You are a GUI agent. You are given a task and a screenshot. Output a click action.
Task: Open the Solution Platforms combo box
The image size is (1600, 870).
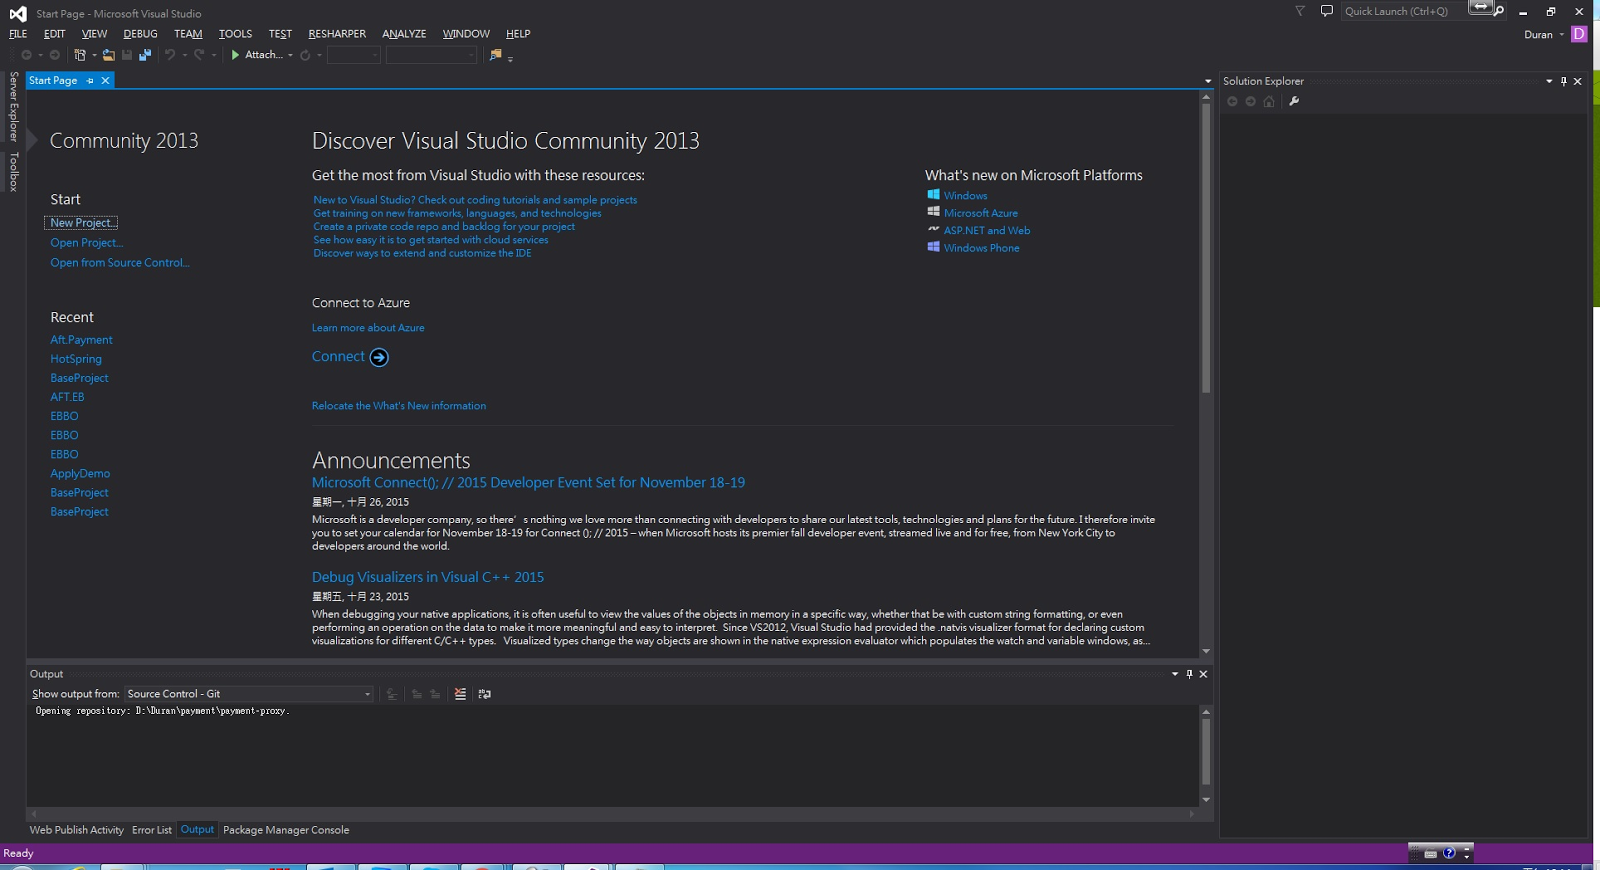(431, 55)
